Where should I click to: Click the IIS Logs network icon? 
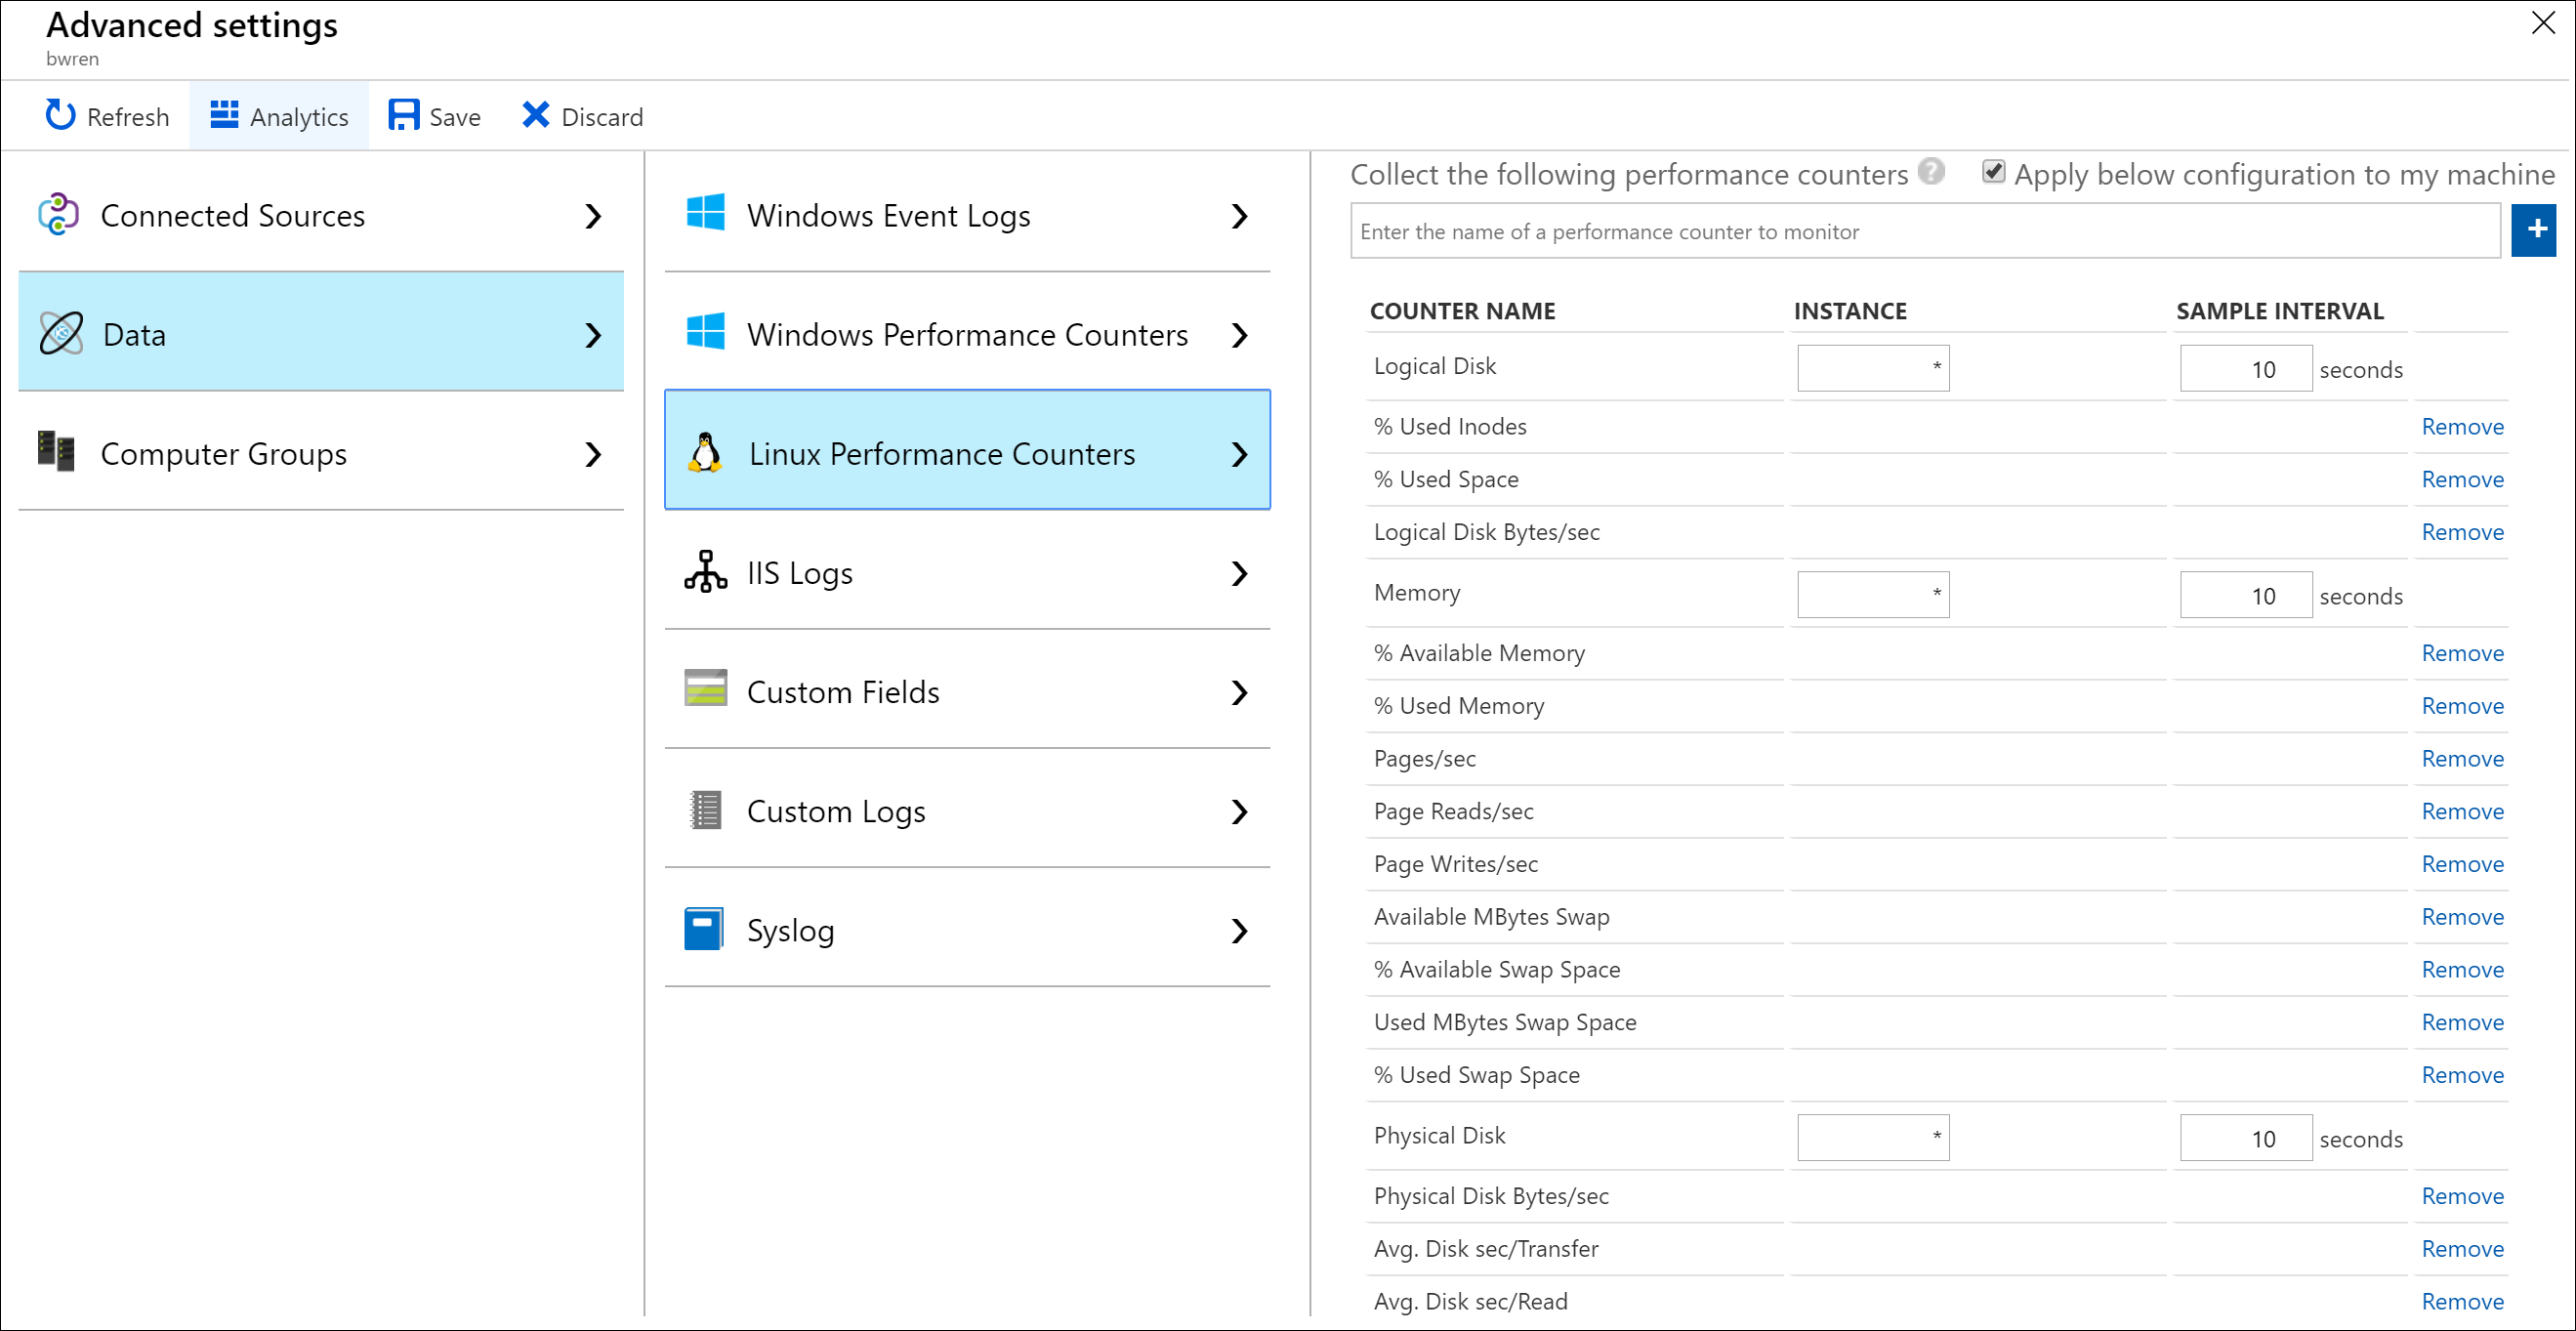pos(705,572)
